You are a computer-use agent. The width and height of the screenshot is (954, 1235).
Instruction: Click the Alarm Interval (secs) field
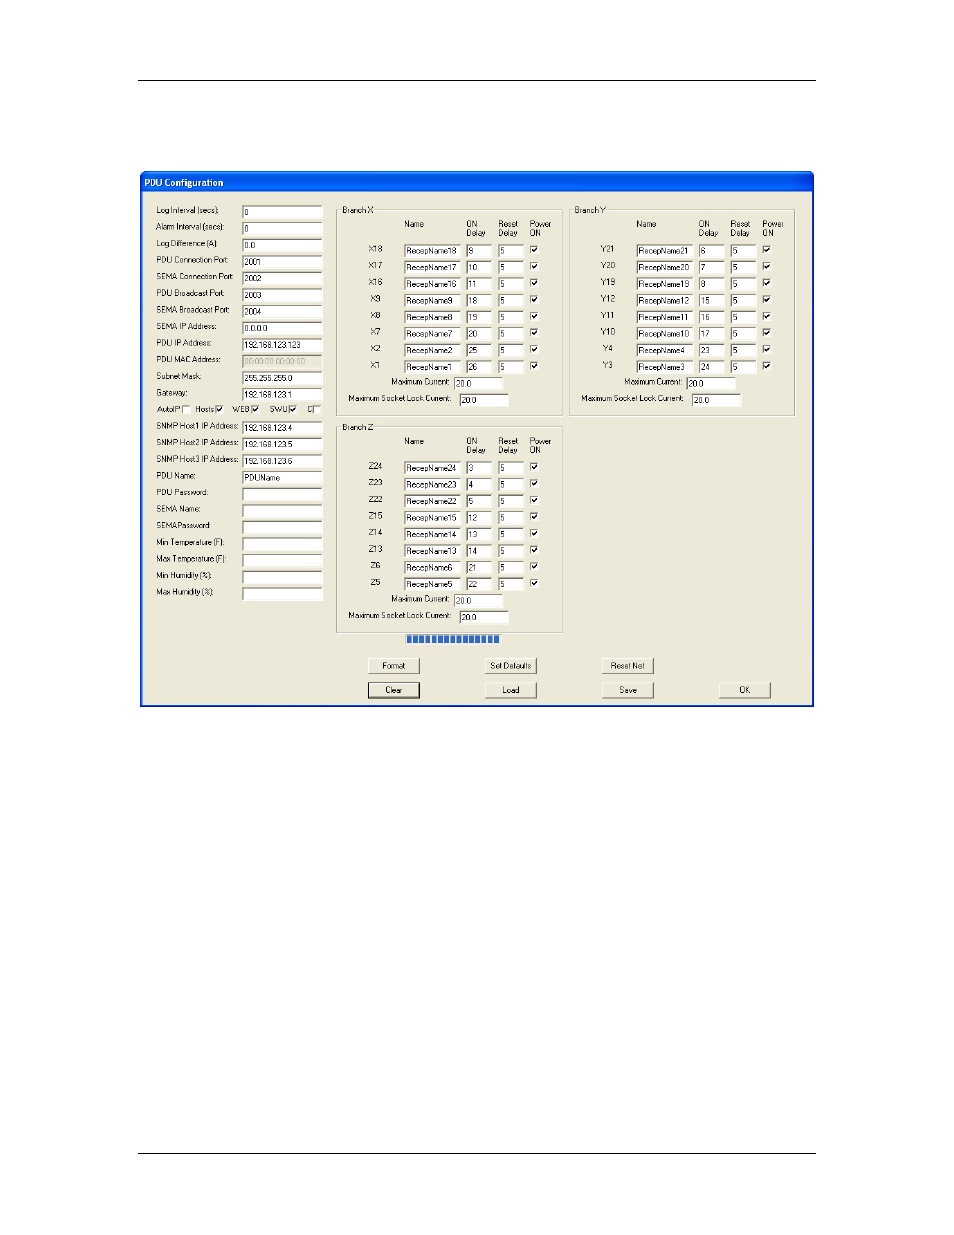click(282, 228)
